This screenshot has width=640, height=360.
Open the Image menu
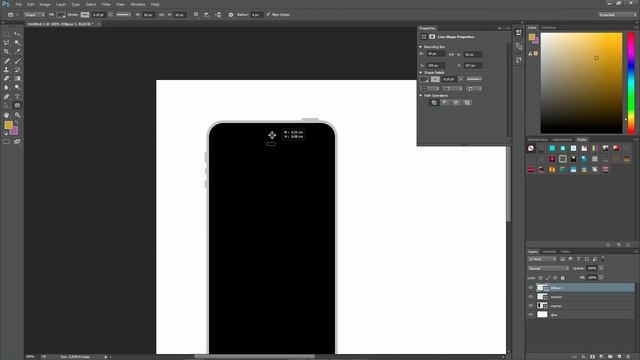45,4
